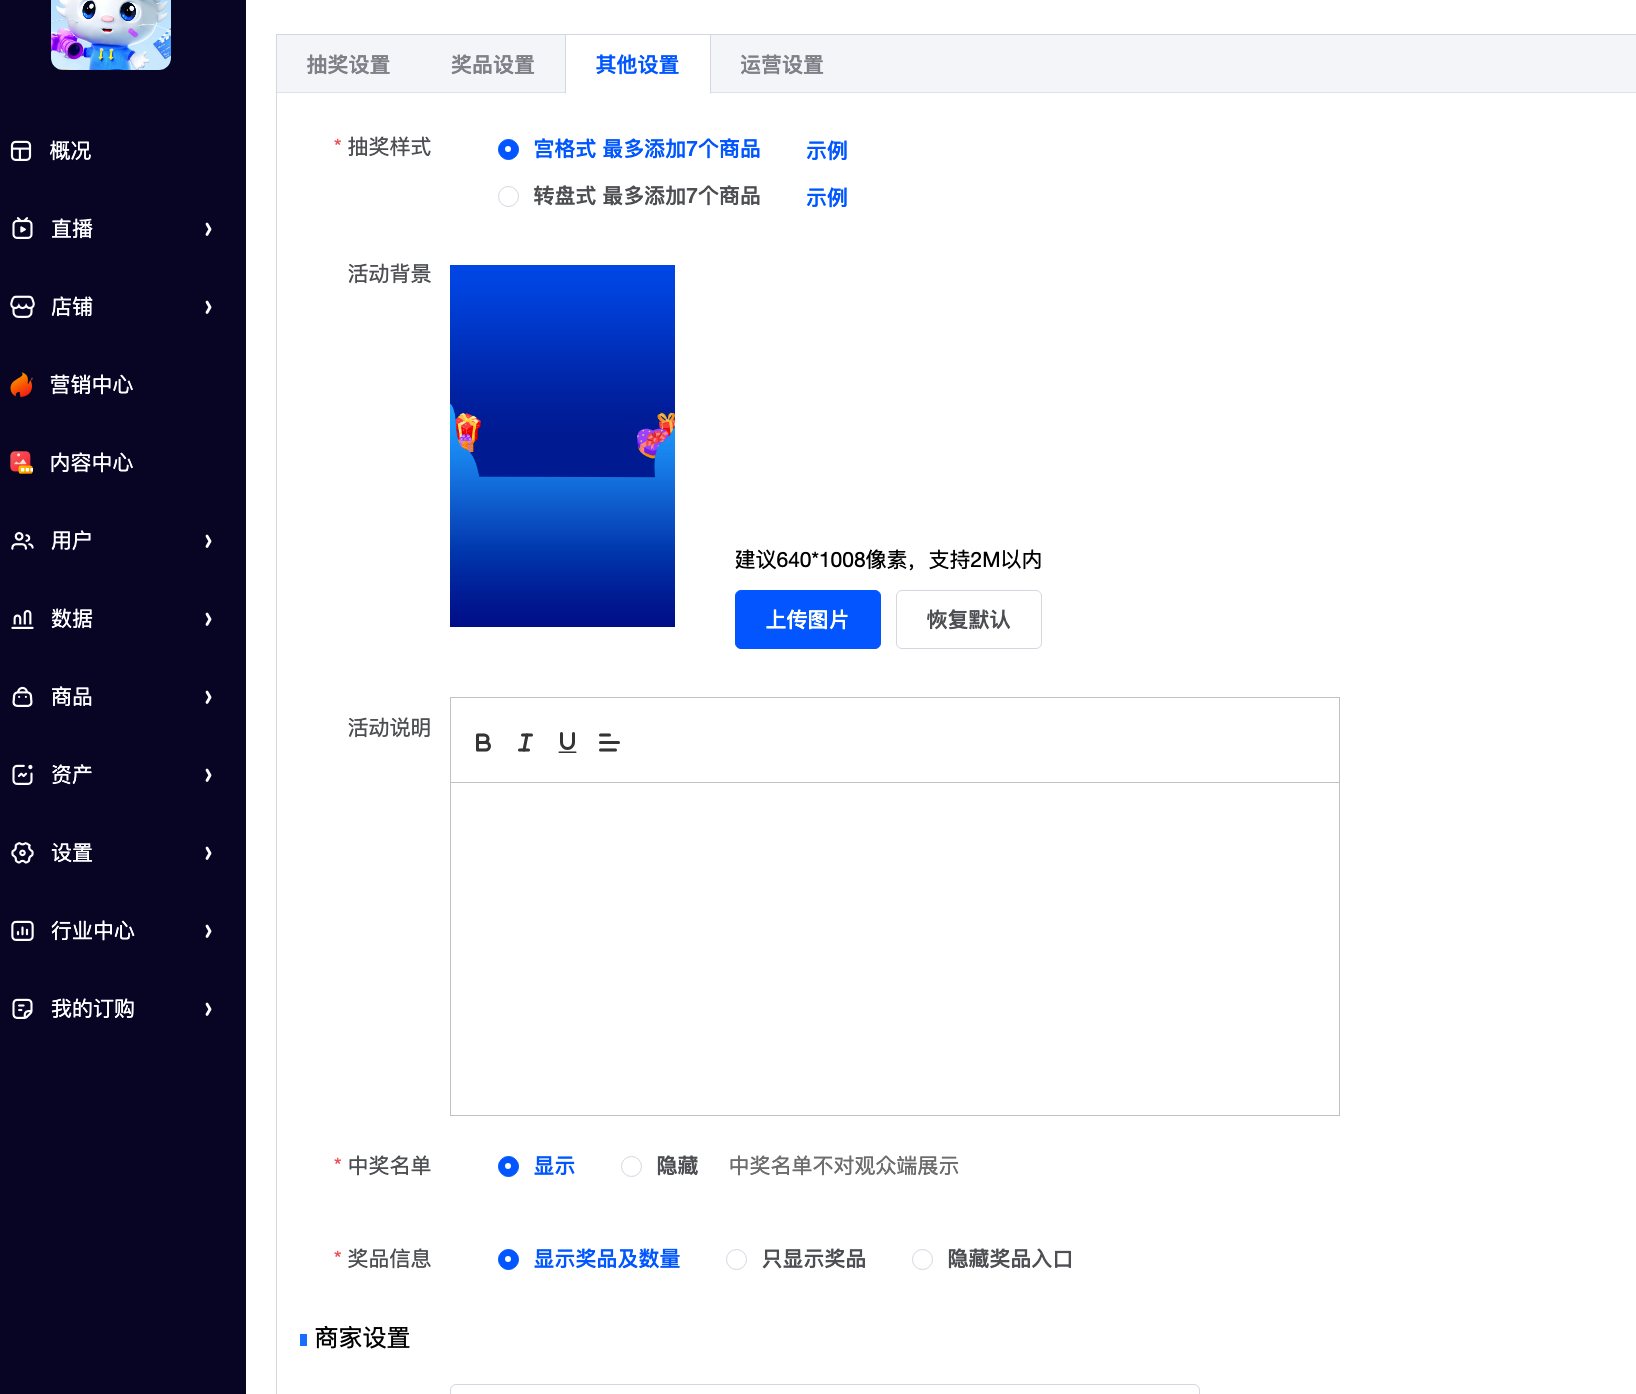Select 只显示奖品 prize info option

tap(737, 1260)
